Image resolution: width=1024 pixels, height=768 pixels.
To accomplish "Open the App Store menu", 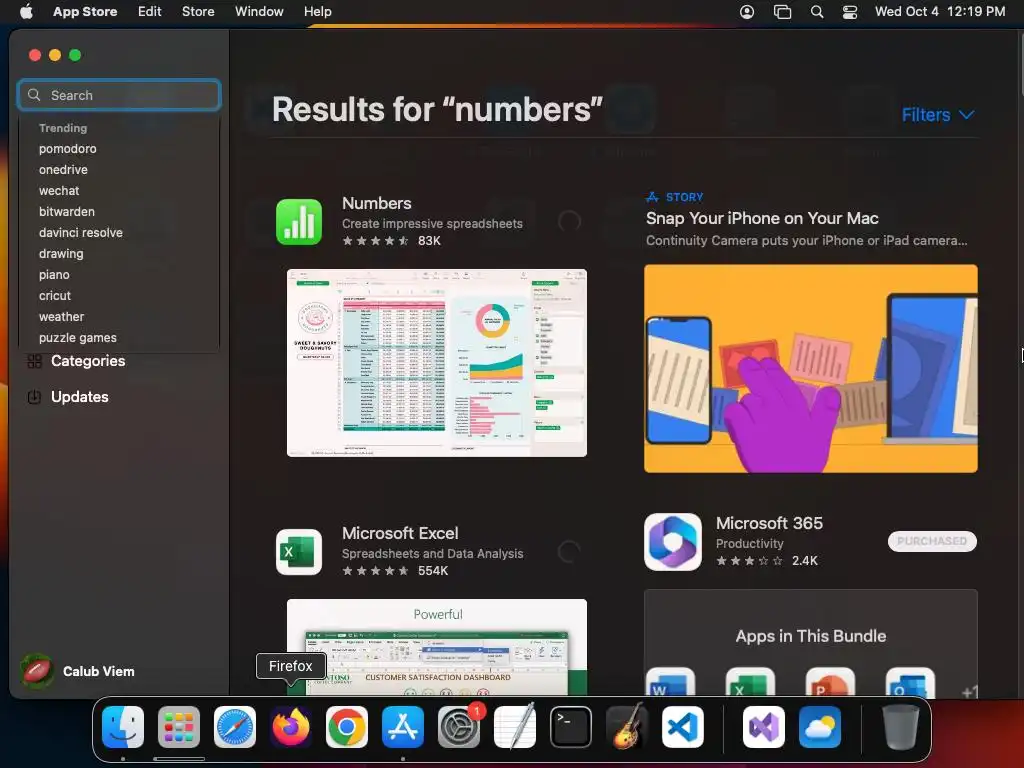I will click(85, 11).
